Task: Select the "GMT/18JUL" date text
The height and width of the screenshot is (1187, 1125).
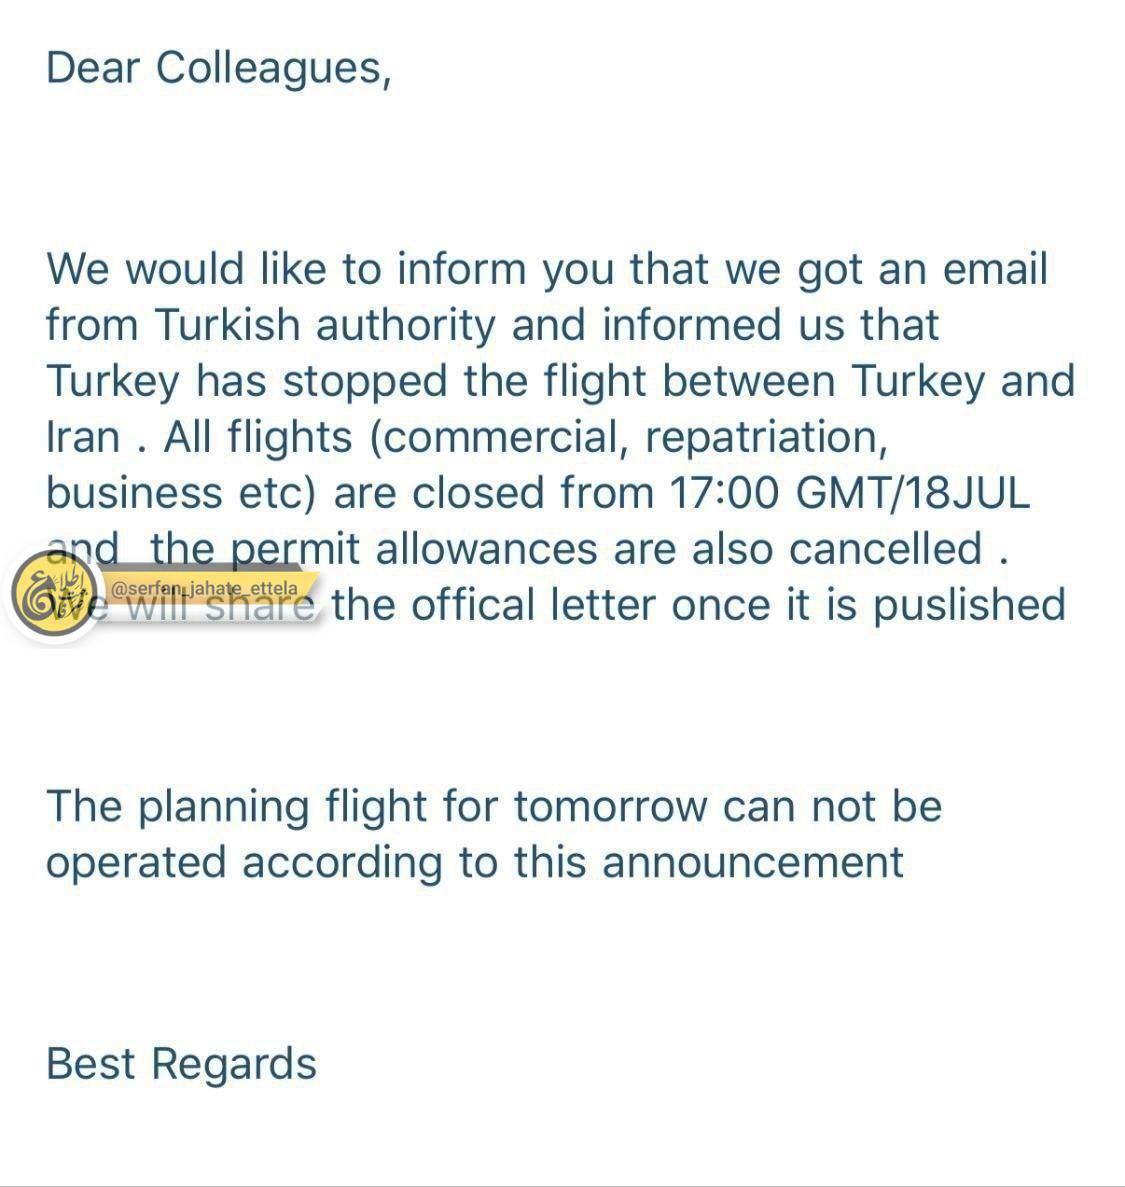Action: click(x=913, y=494)
